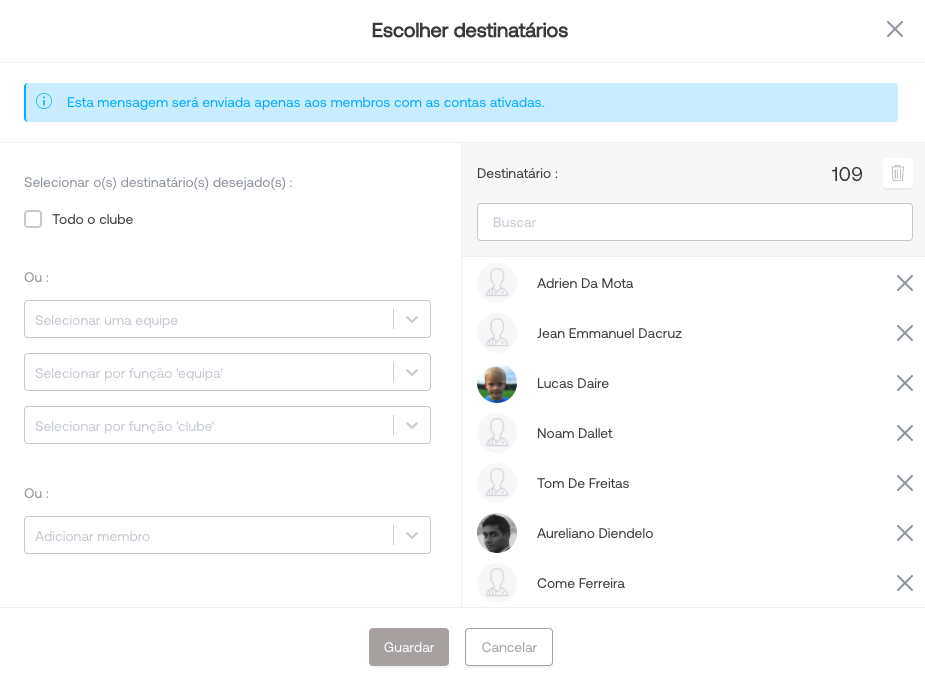The height and width of the screenshot is (674, 925).
Task: Remove Aureliano Diendelo from the list
Action: tap(904, 533)
